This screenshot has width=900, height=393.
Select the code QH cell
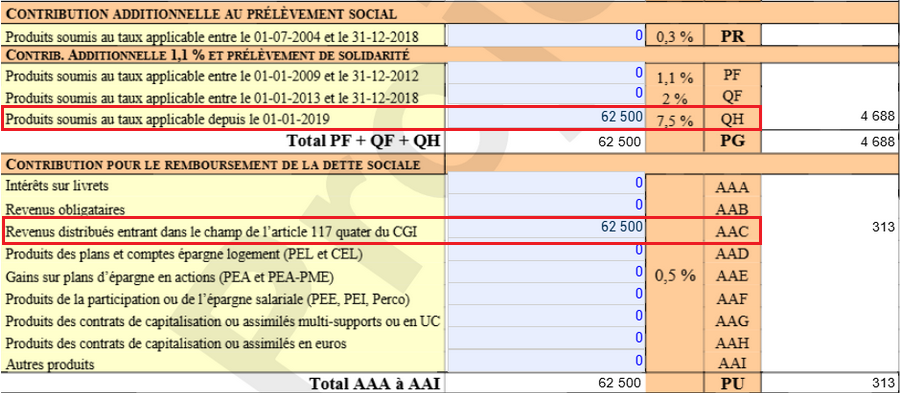point(732,119)
